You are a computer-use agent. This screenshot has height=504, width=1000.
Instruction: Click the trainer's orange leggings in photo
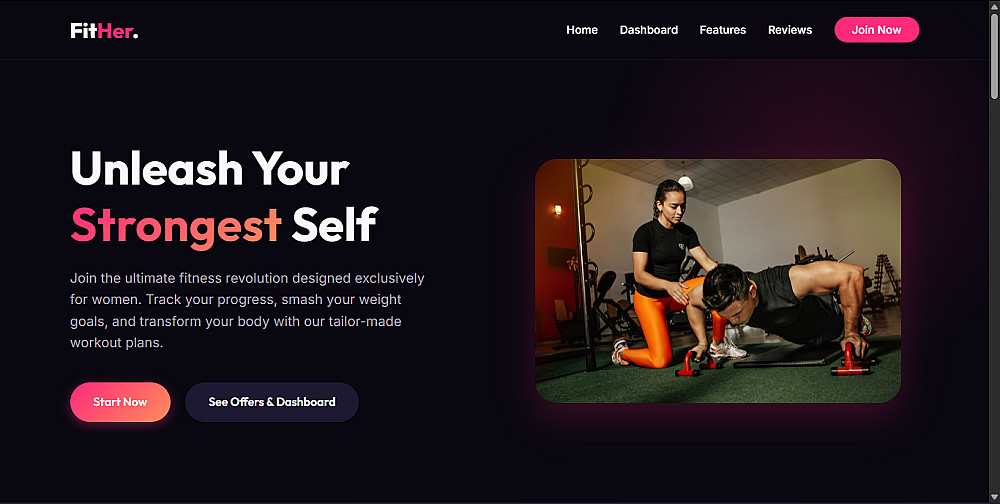(x=663, y=325)
